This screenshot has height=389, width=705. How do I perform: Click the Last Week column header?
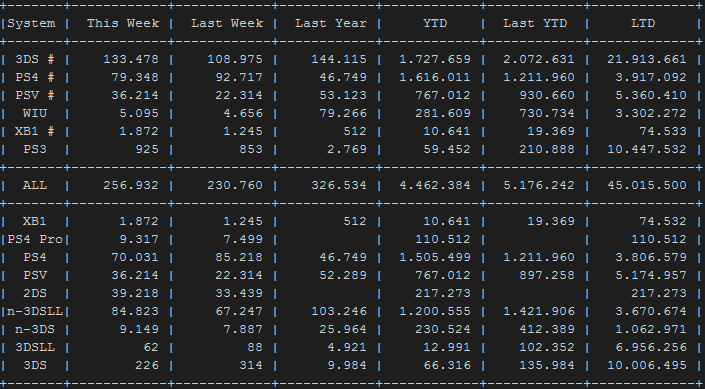[227, 23]
